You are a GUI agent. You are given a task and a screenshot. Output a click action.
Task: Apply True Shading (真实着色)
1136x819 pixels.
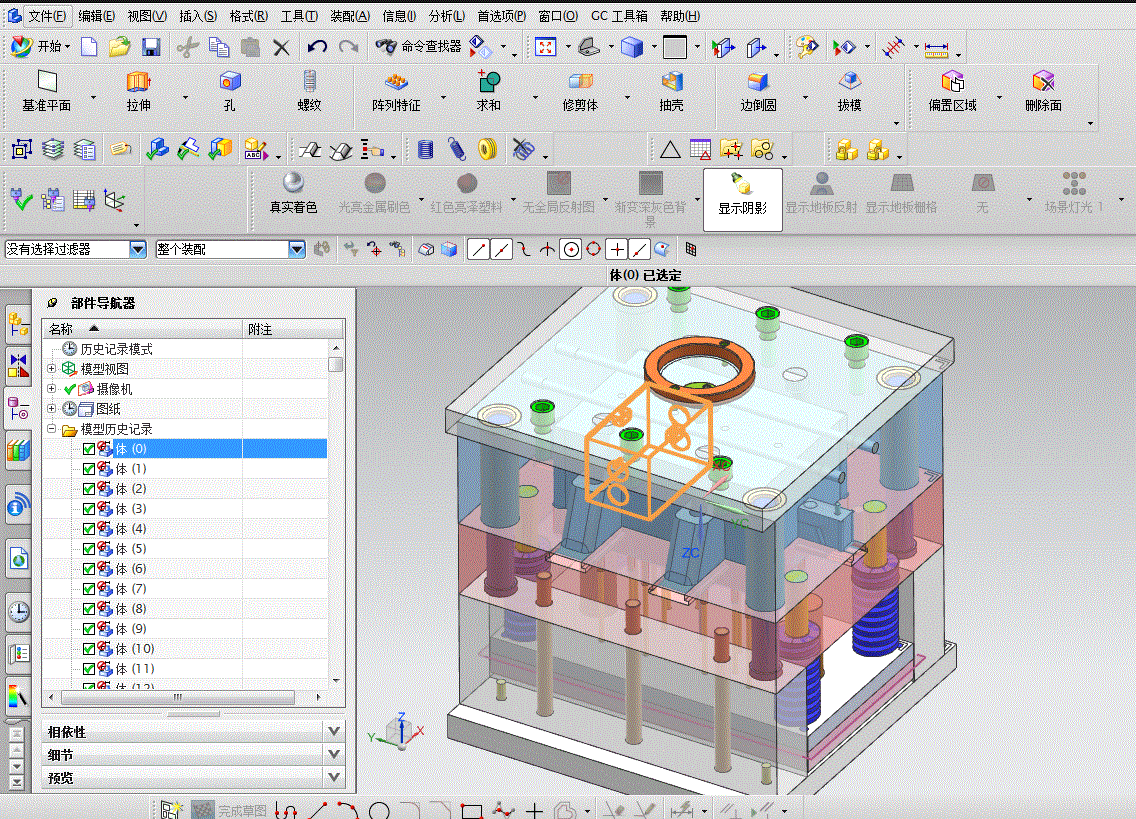pos(293,194)
